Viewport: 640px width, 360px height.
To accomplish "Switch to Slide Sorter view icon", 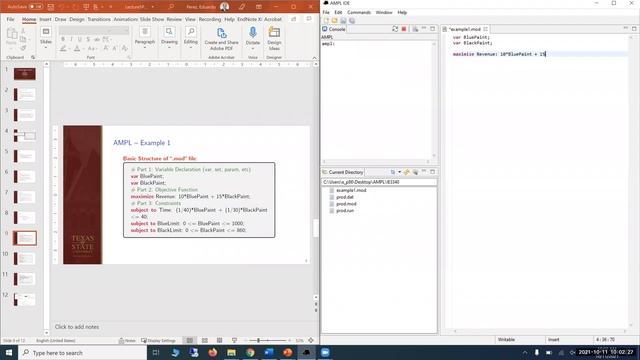I will (204, 340).
